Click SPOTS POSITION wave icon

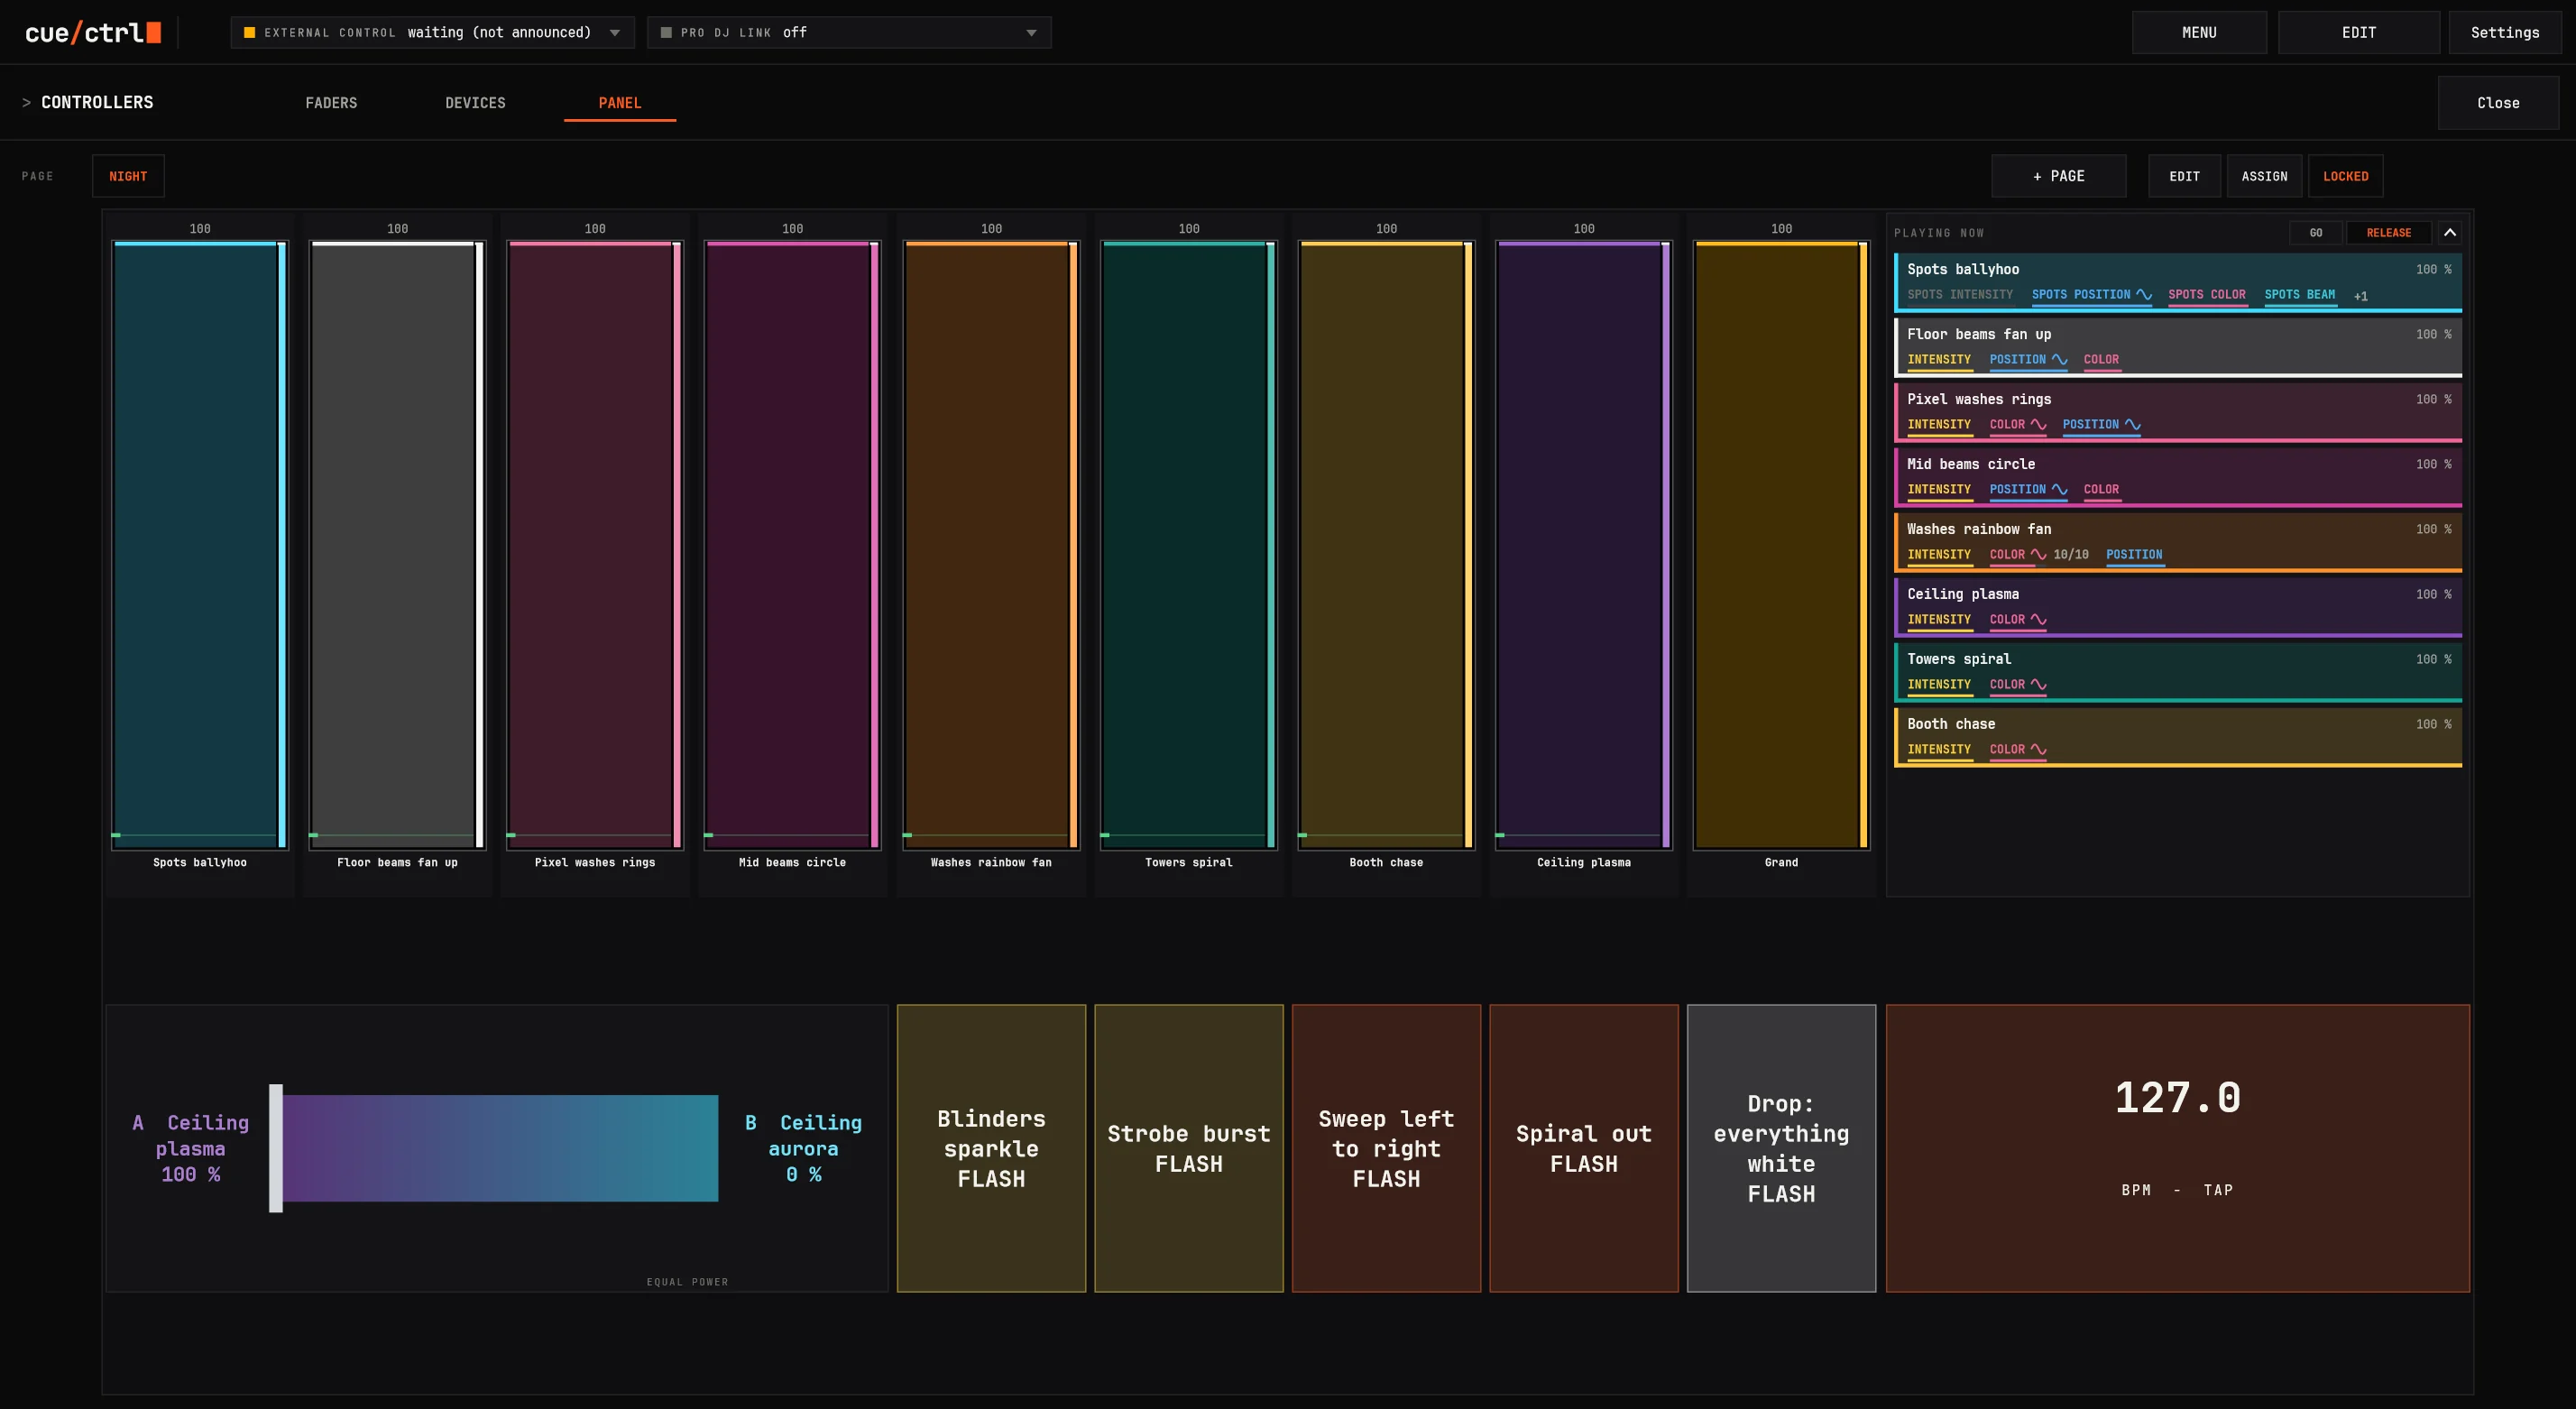click(2143, 294)
